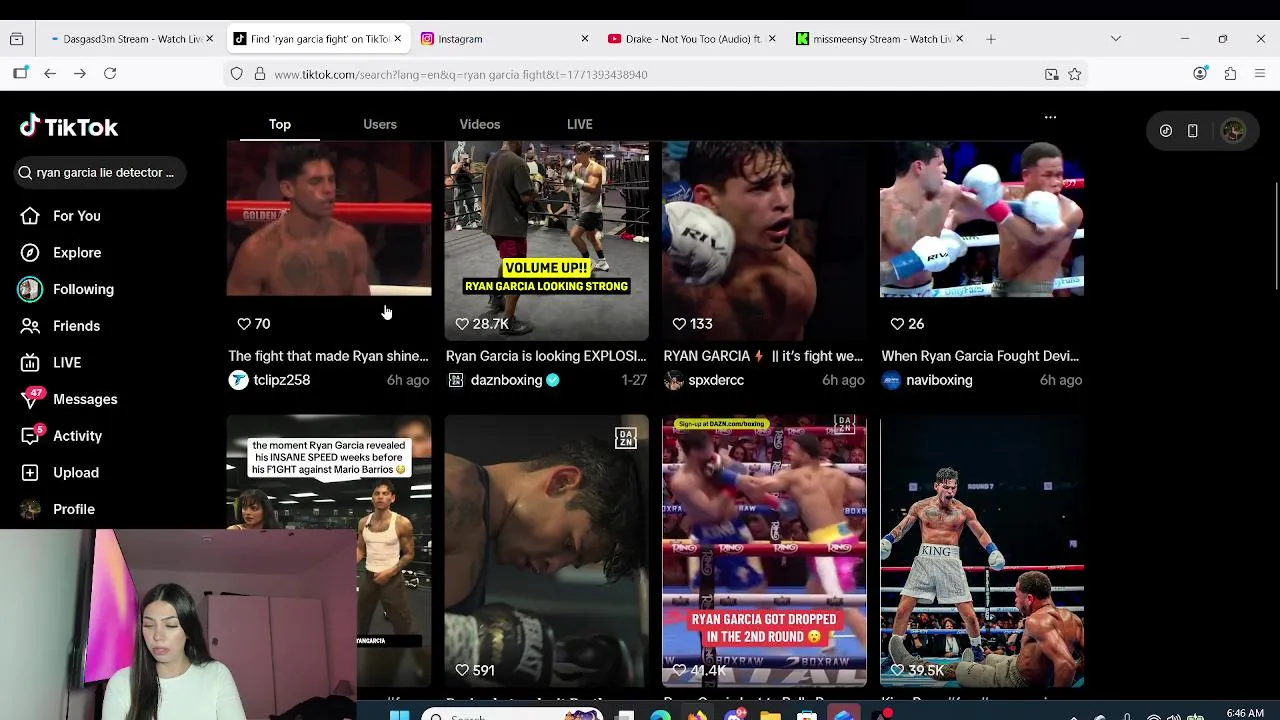Click title 'RYAN GARCIA || it's fight we...'
The width and height of the screenshot is (1280, 720).
point(763,356)
